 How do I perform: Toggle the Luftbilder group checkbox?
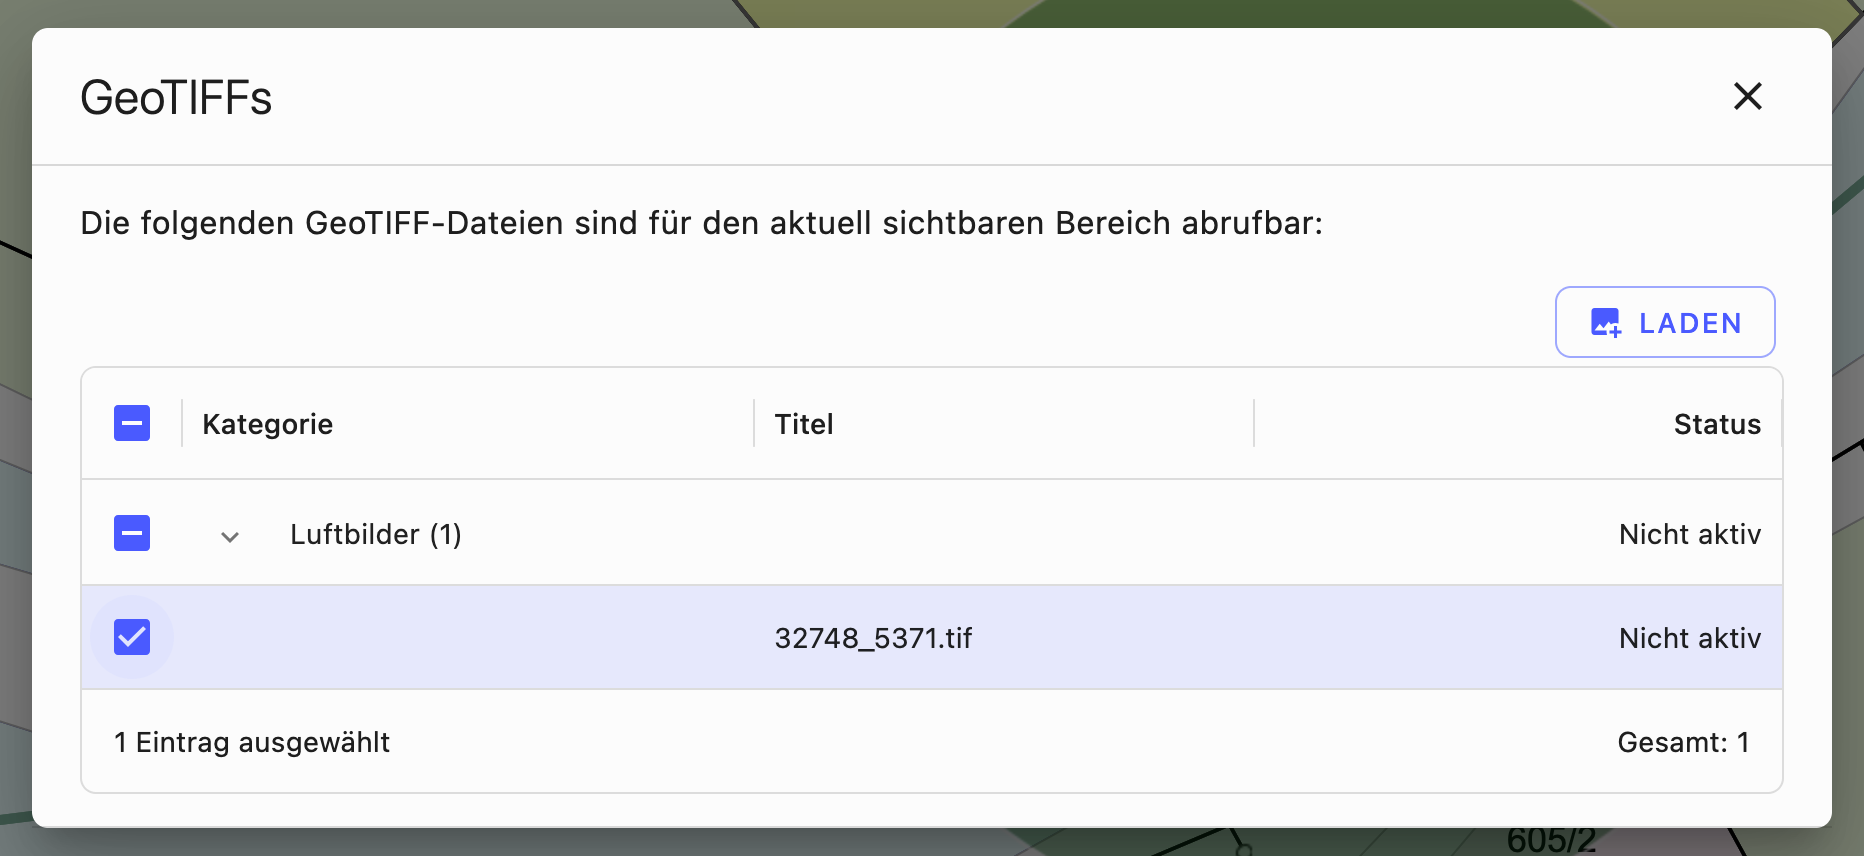coord(132,534)
